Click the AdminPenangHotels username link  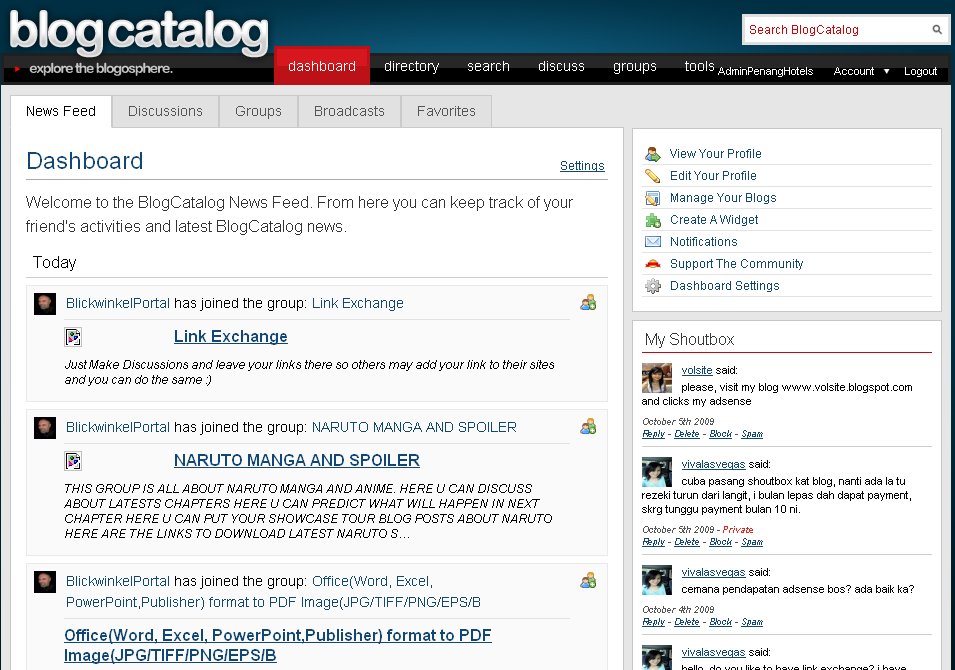tap(765, 71)
